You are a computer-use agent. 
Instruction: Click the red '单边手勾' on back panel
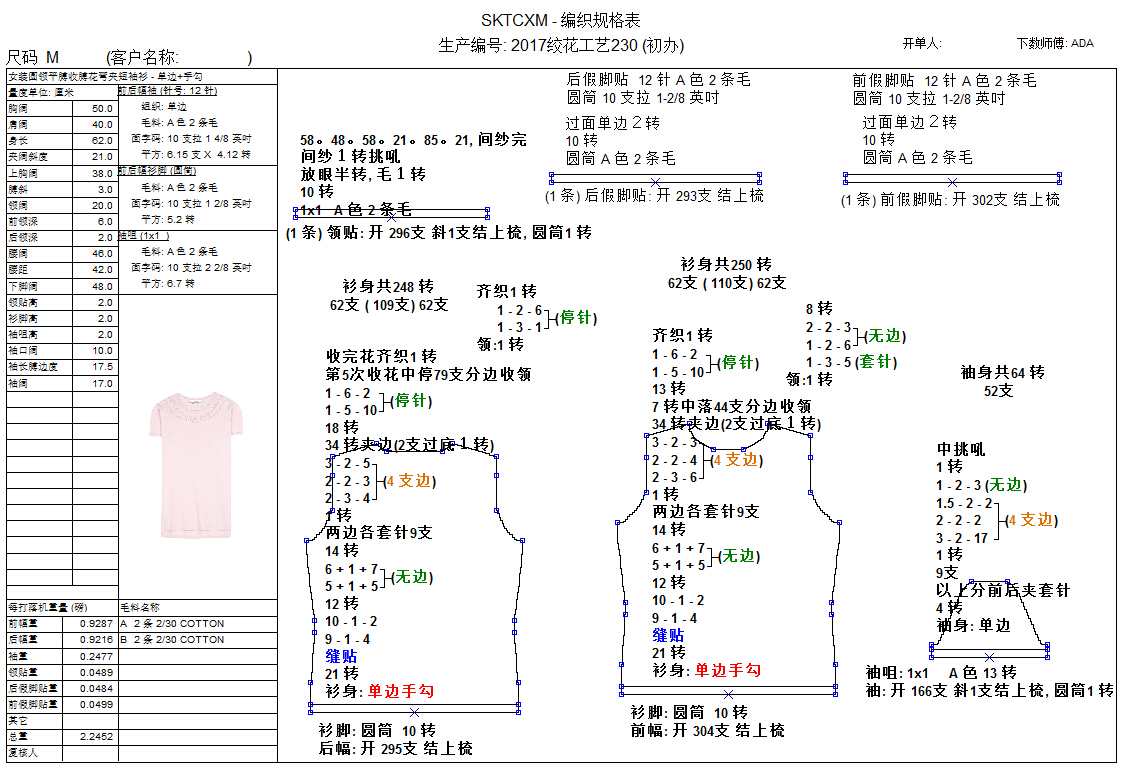[x=401, y=691]
